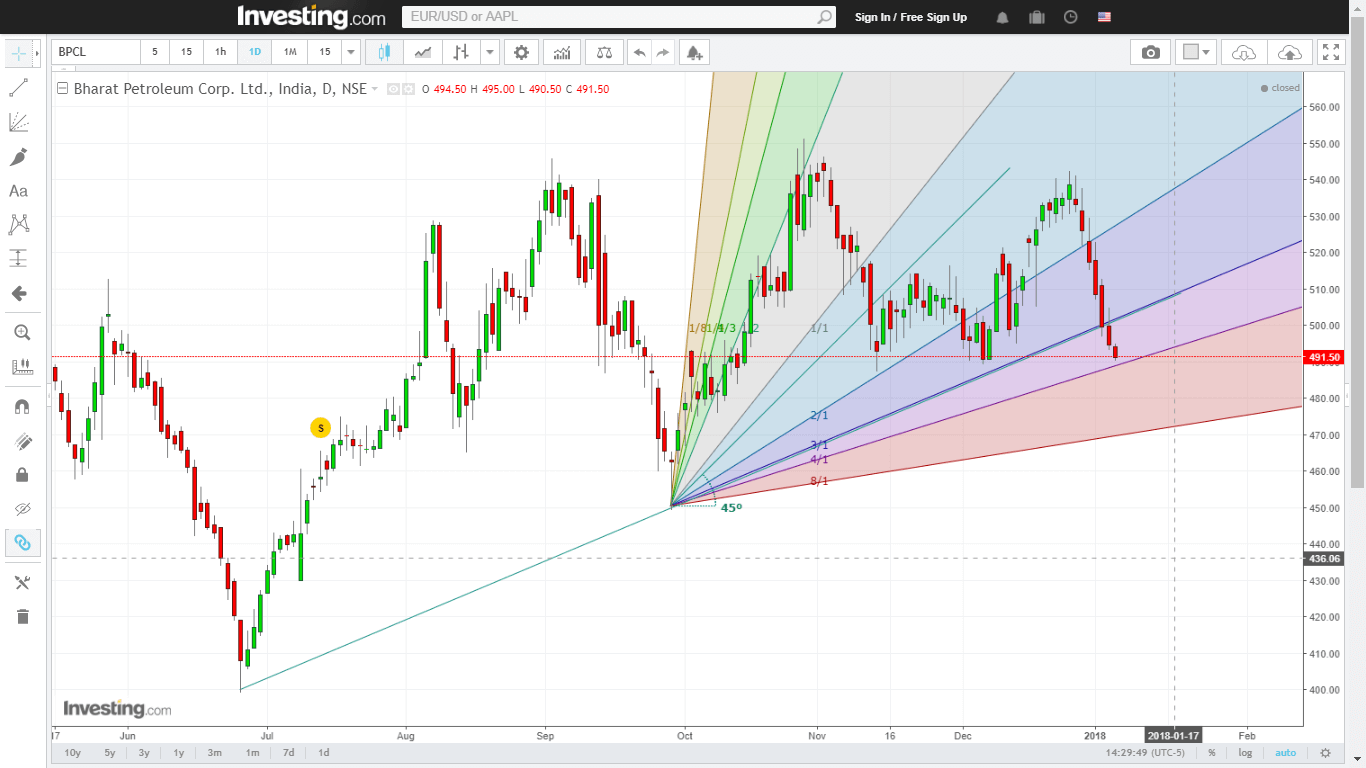Open bottom-right chart settings gear
The height and width of the screenshot is (768, 1366).
1325,753
